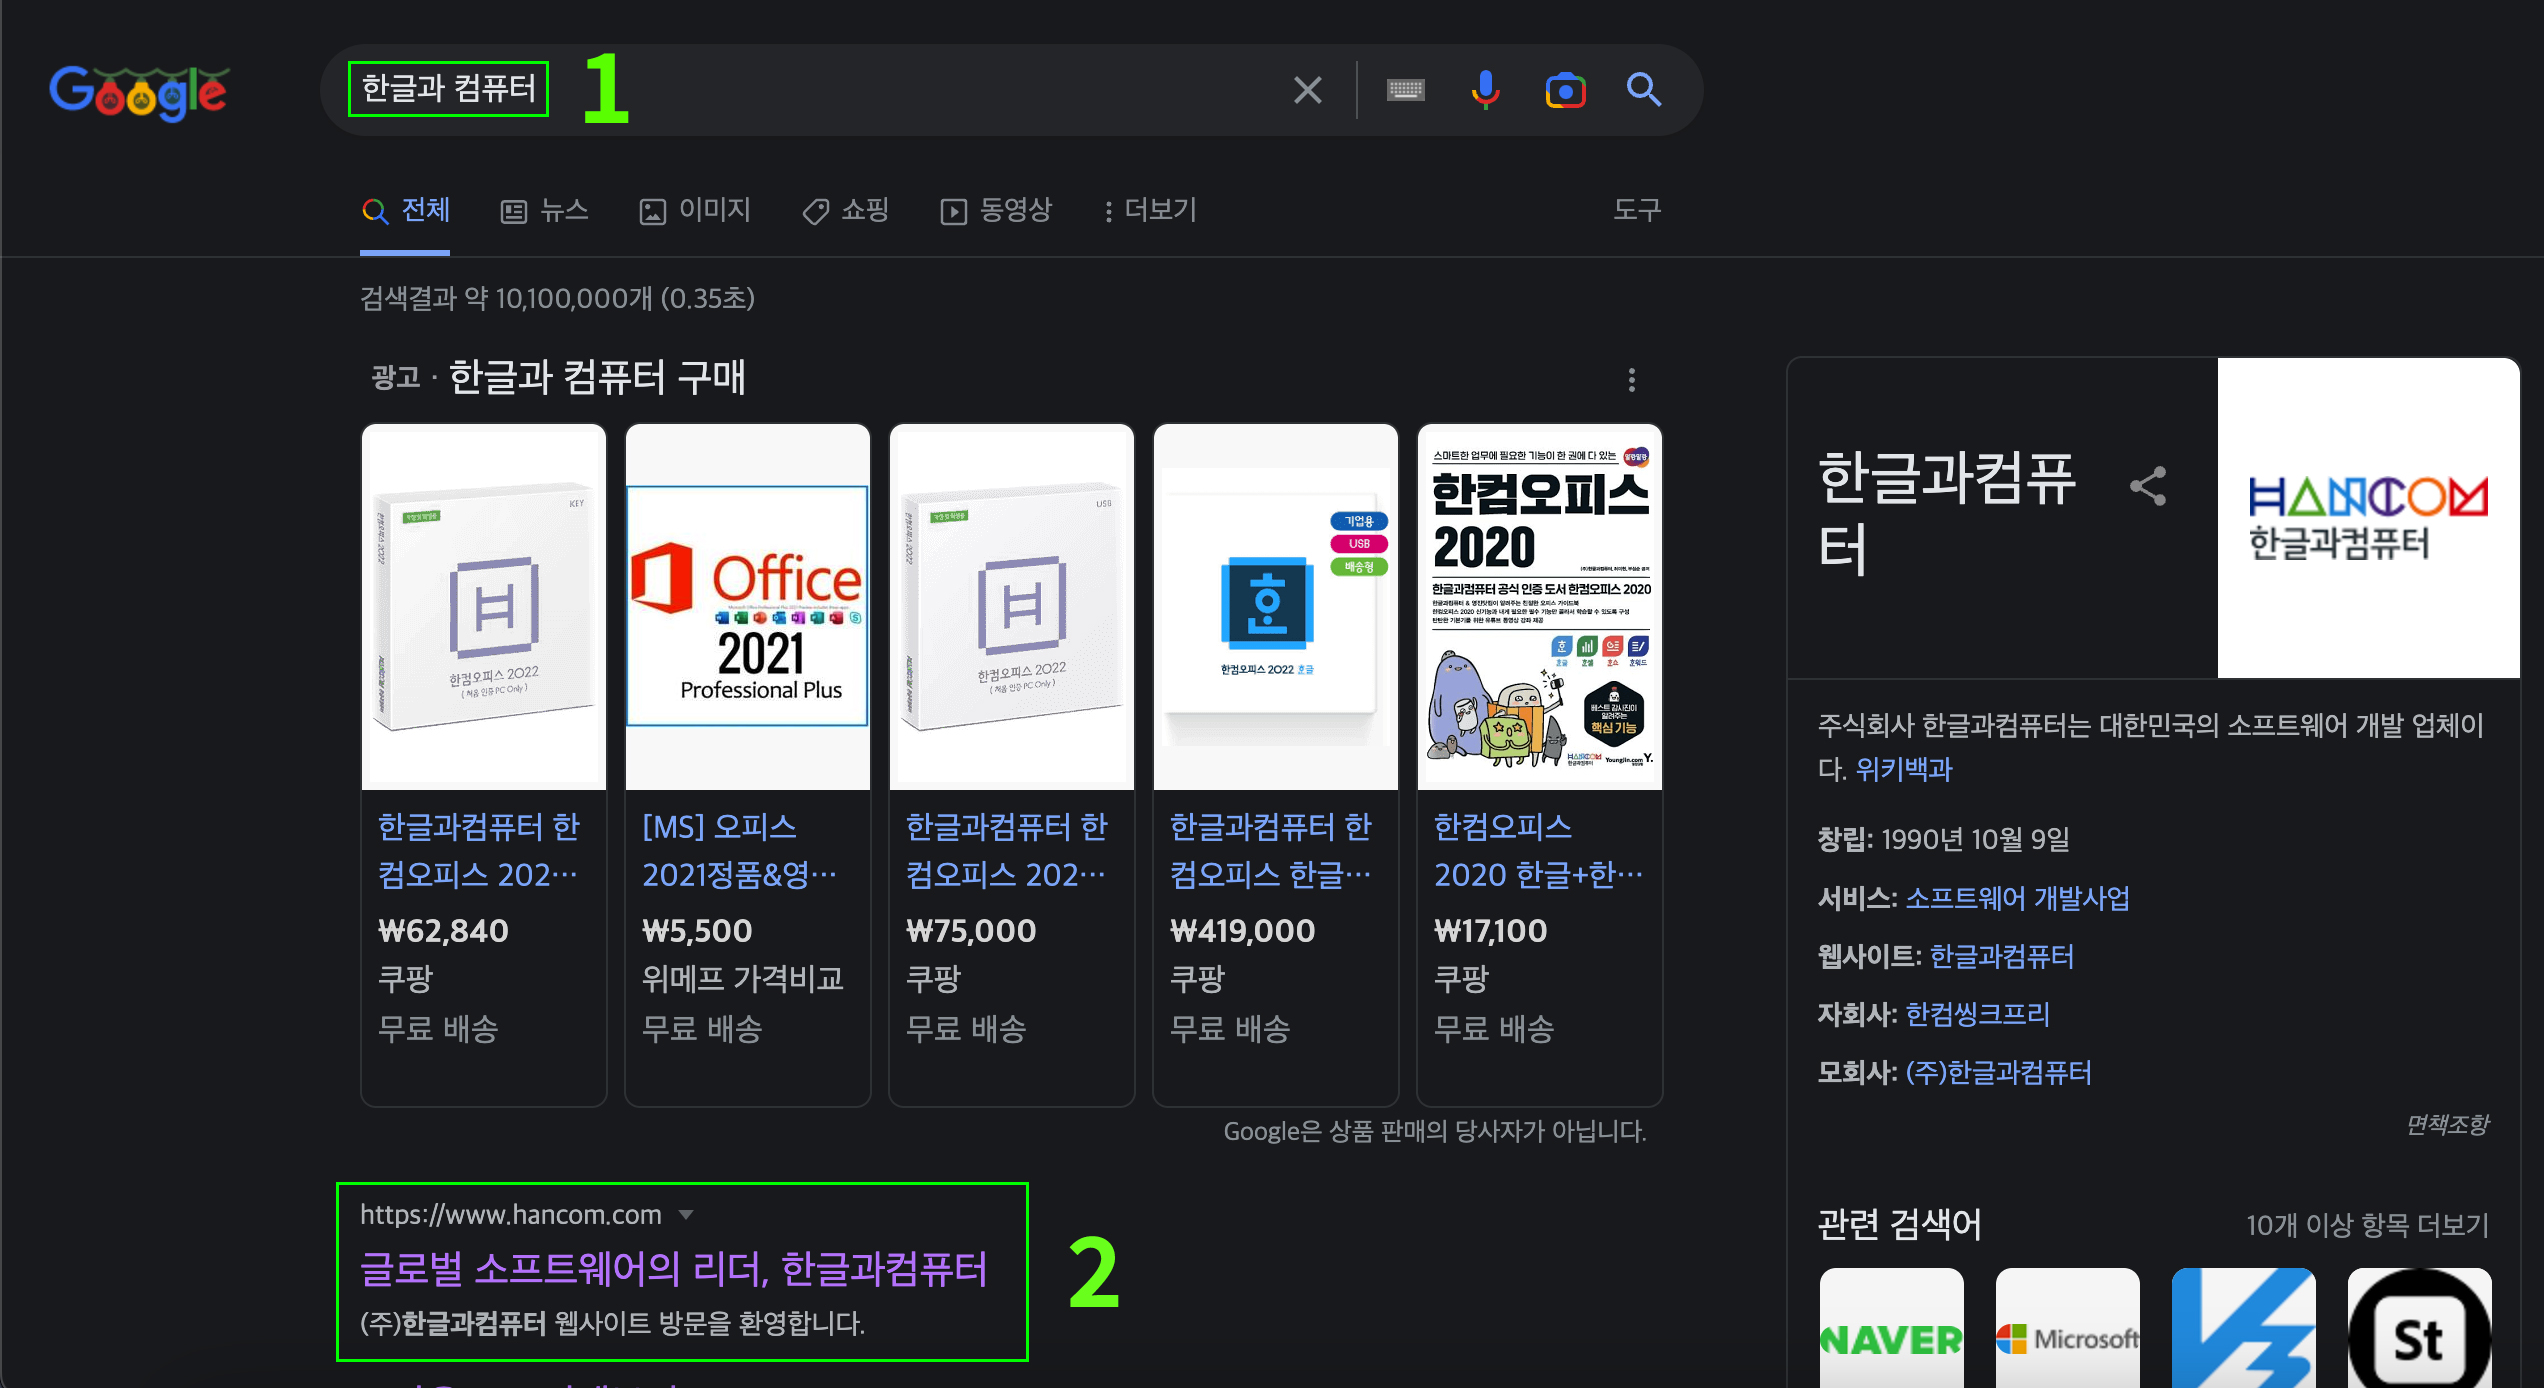
Task: Click the Office 2021 Professional Plus product image
Action: pos(748,606)
